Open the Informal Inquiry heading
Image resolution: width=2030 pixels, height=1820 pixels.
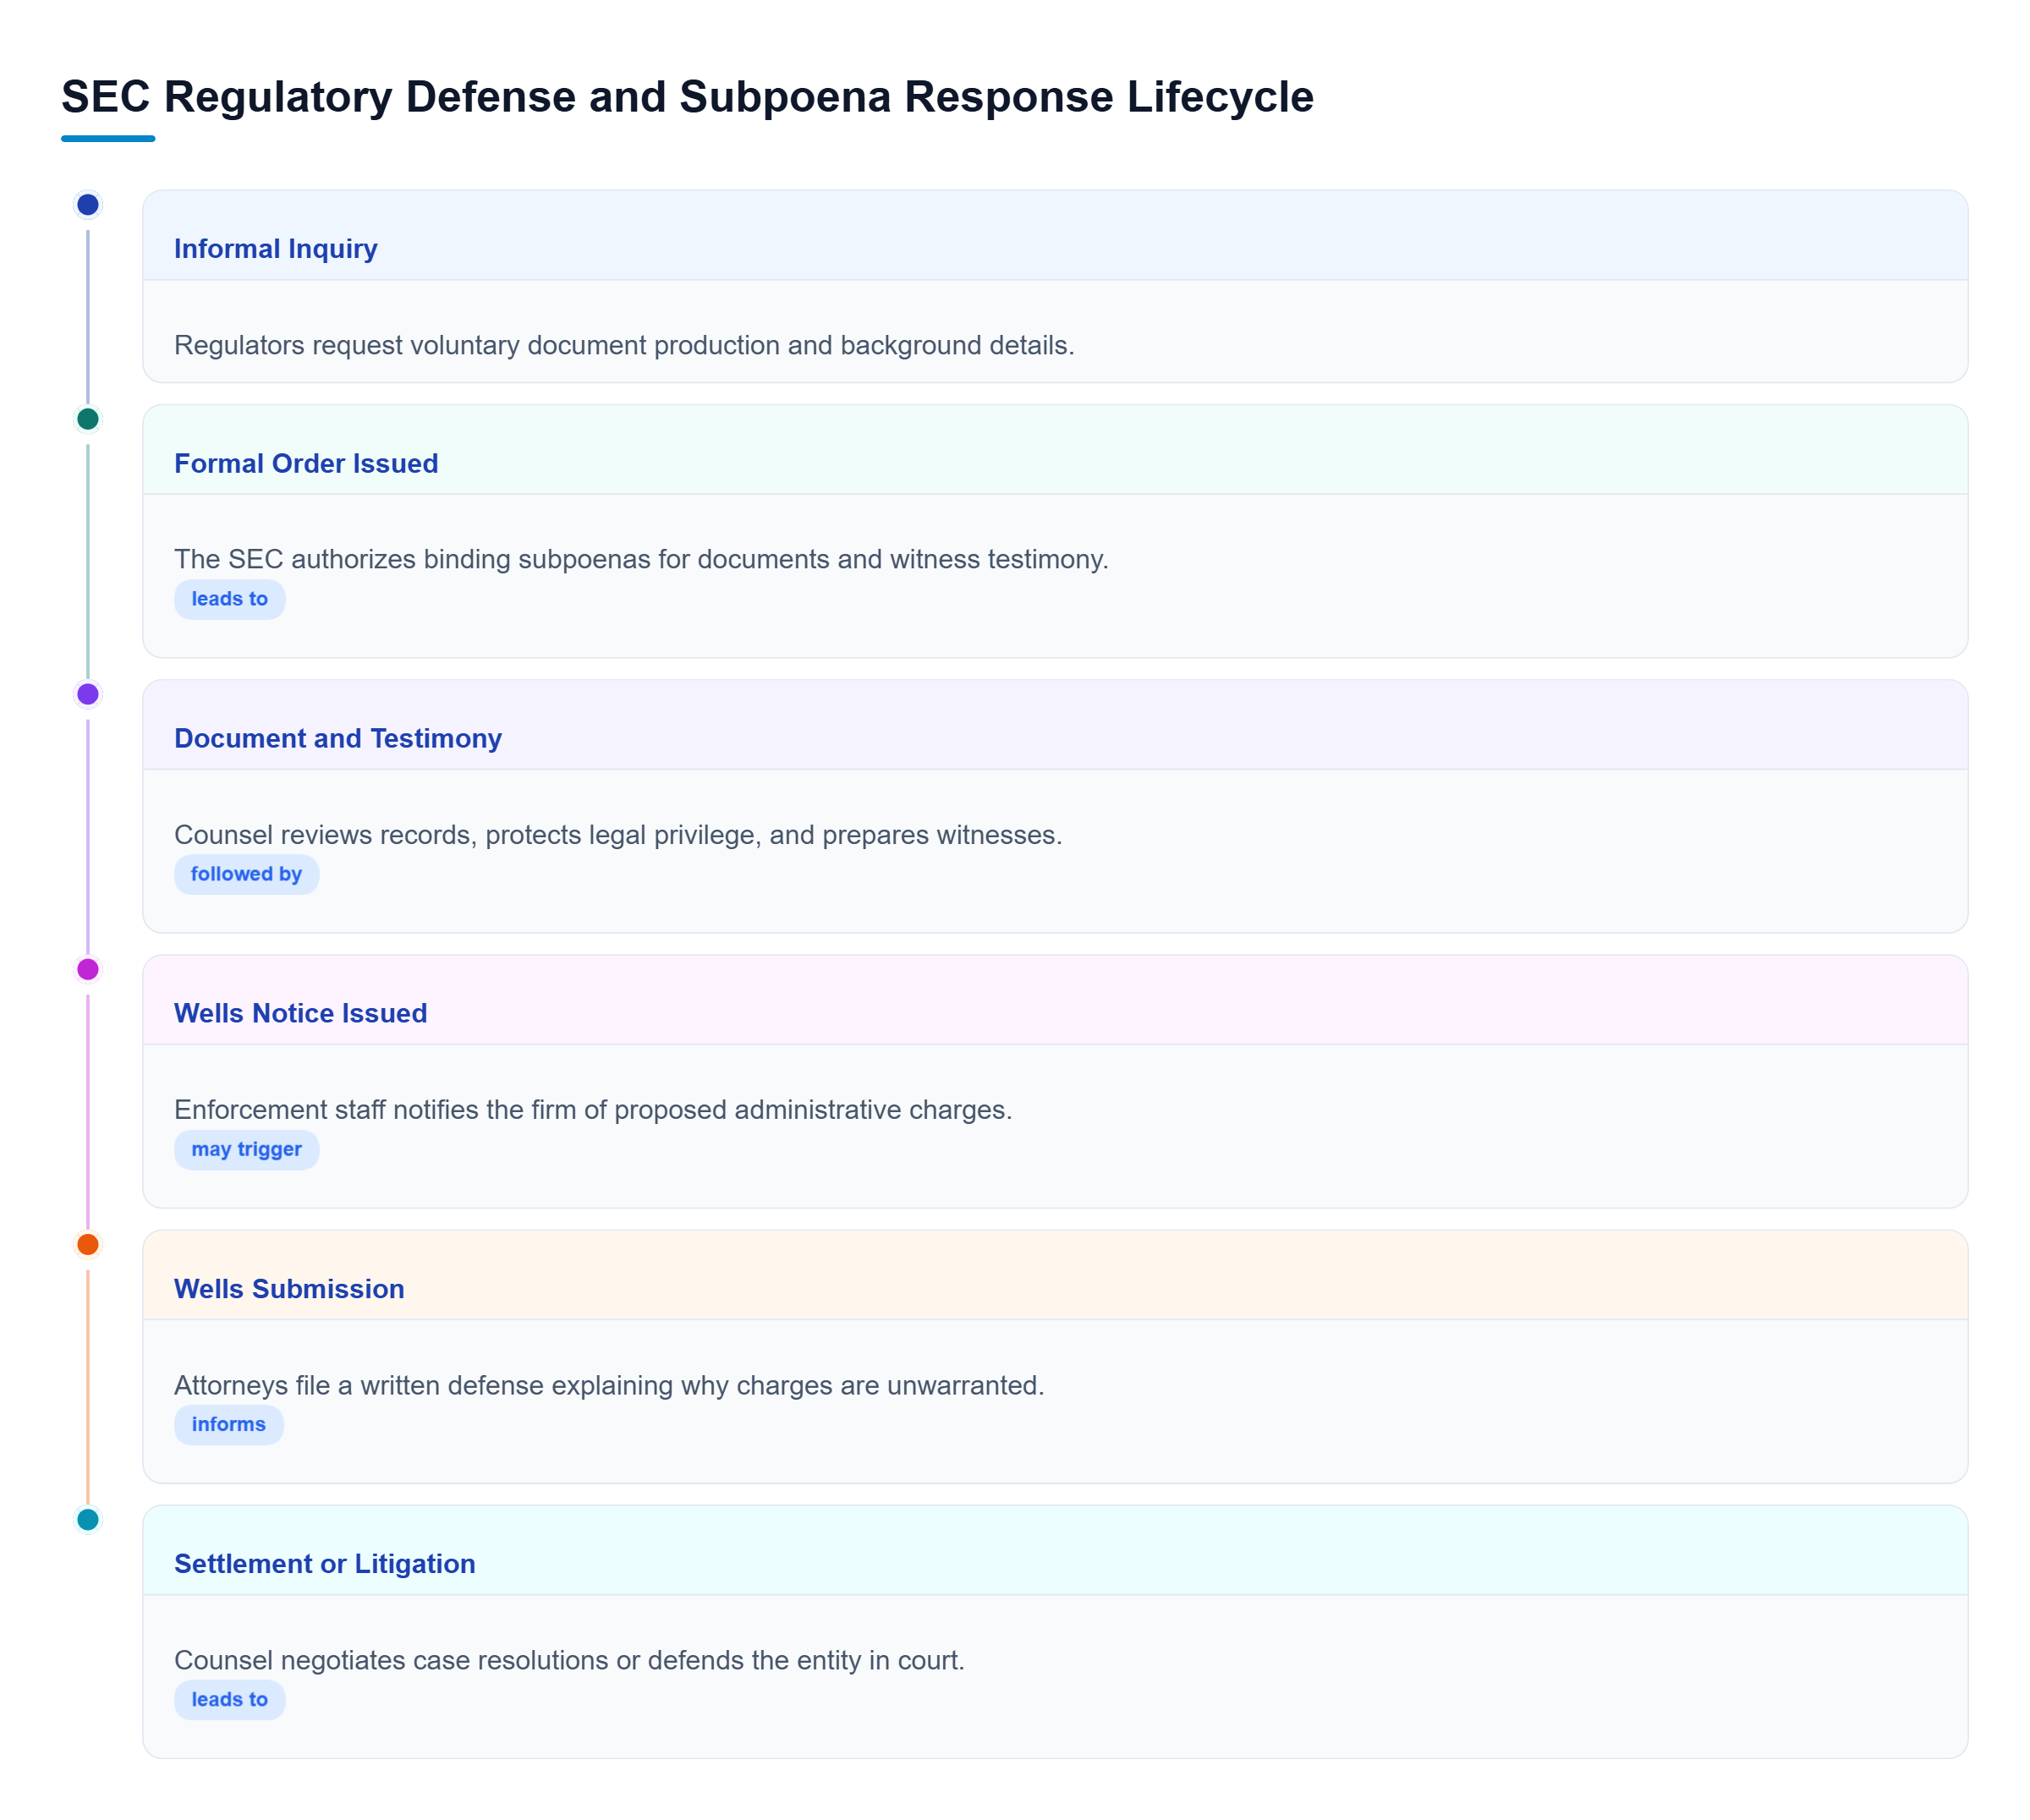pyautogui.click(x=276, y=249)
